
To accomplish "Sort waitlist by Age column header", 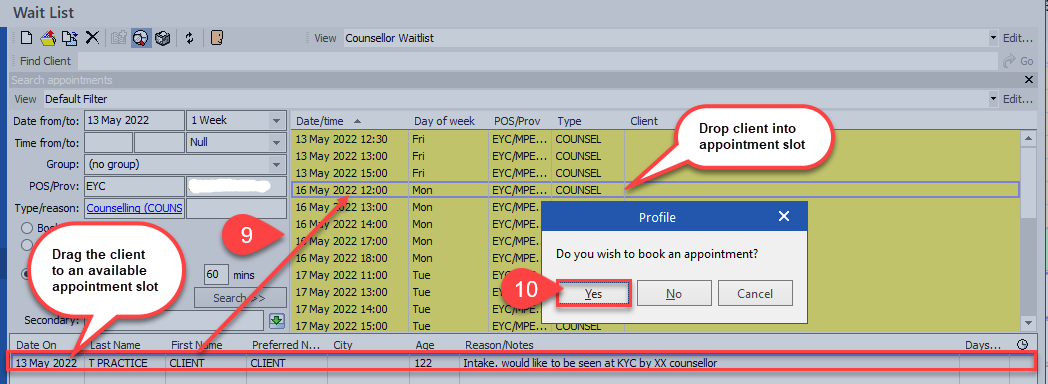I will 434,345.
